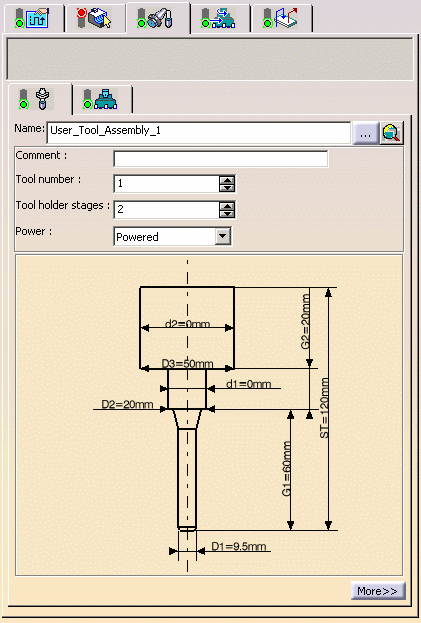Viewport: 421px width, 623px height.
Task: Select the Tool tab with cutter icon
Action: pos(156,18)
